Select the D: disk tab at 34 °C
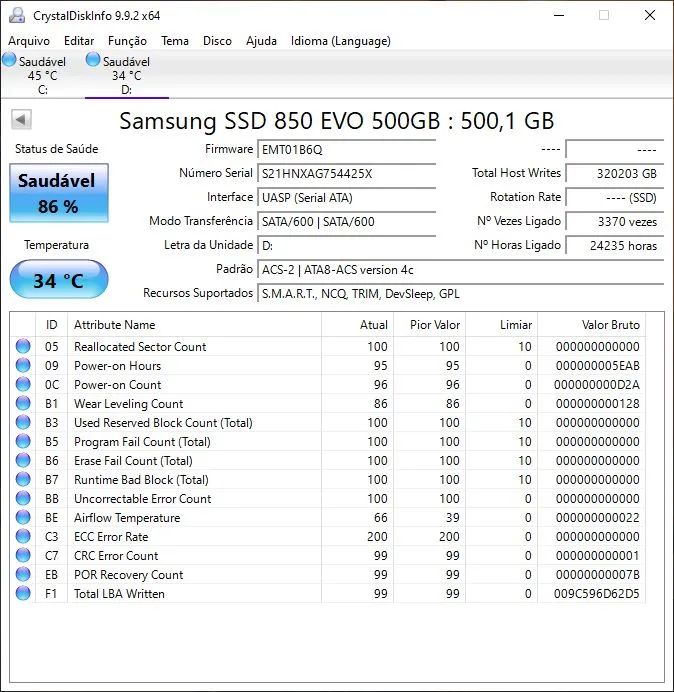 coord(127,74)
